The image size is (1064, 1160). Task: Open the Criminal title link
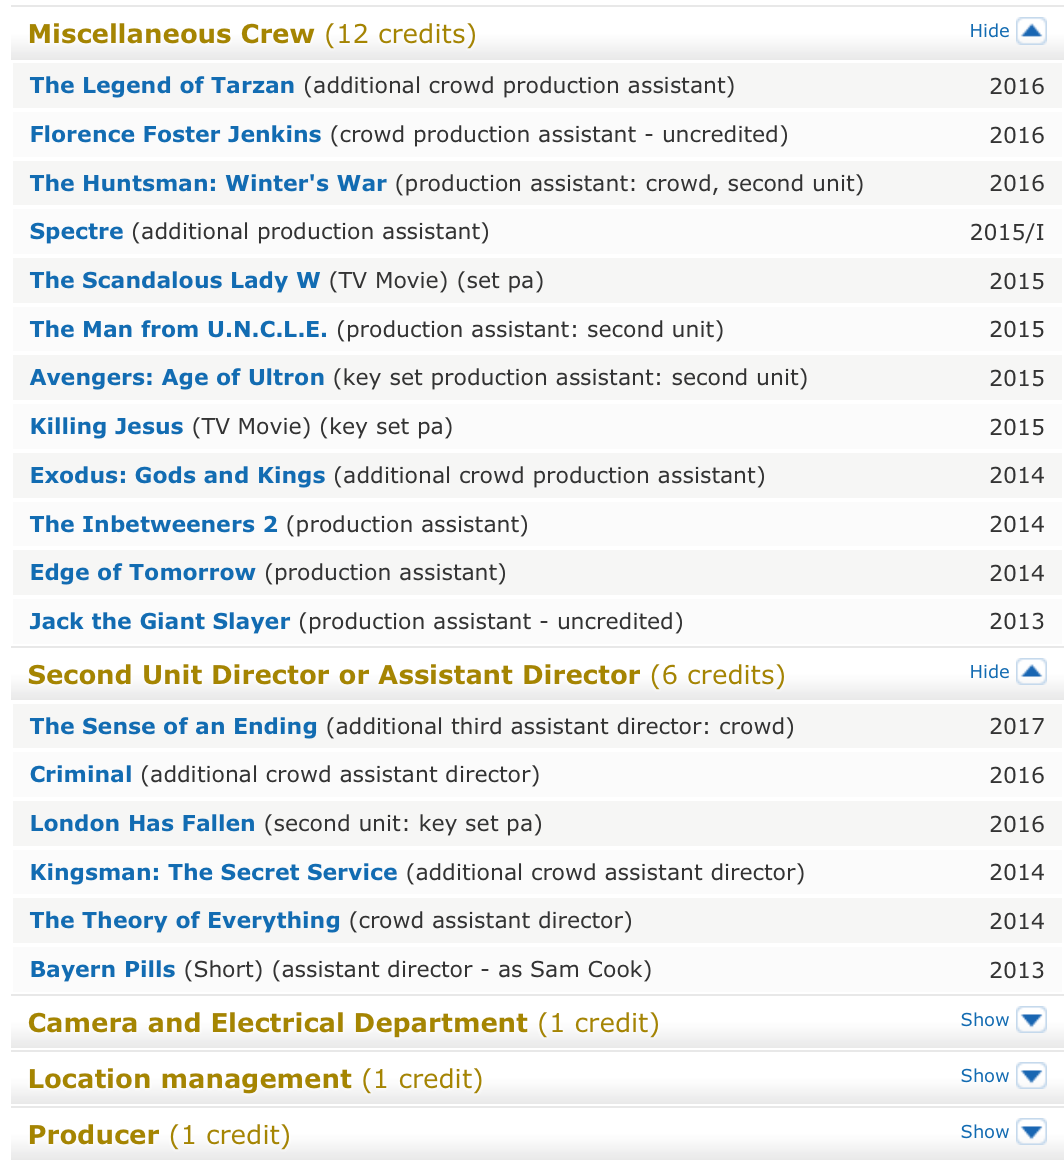81,775
